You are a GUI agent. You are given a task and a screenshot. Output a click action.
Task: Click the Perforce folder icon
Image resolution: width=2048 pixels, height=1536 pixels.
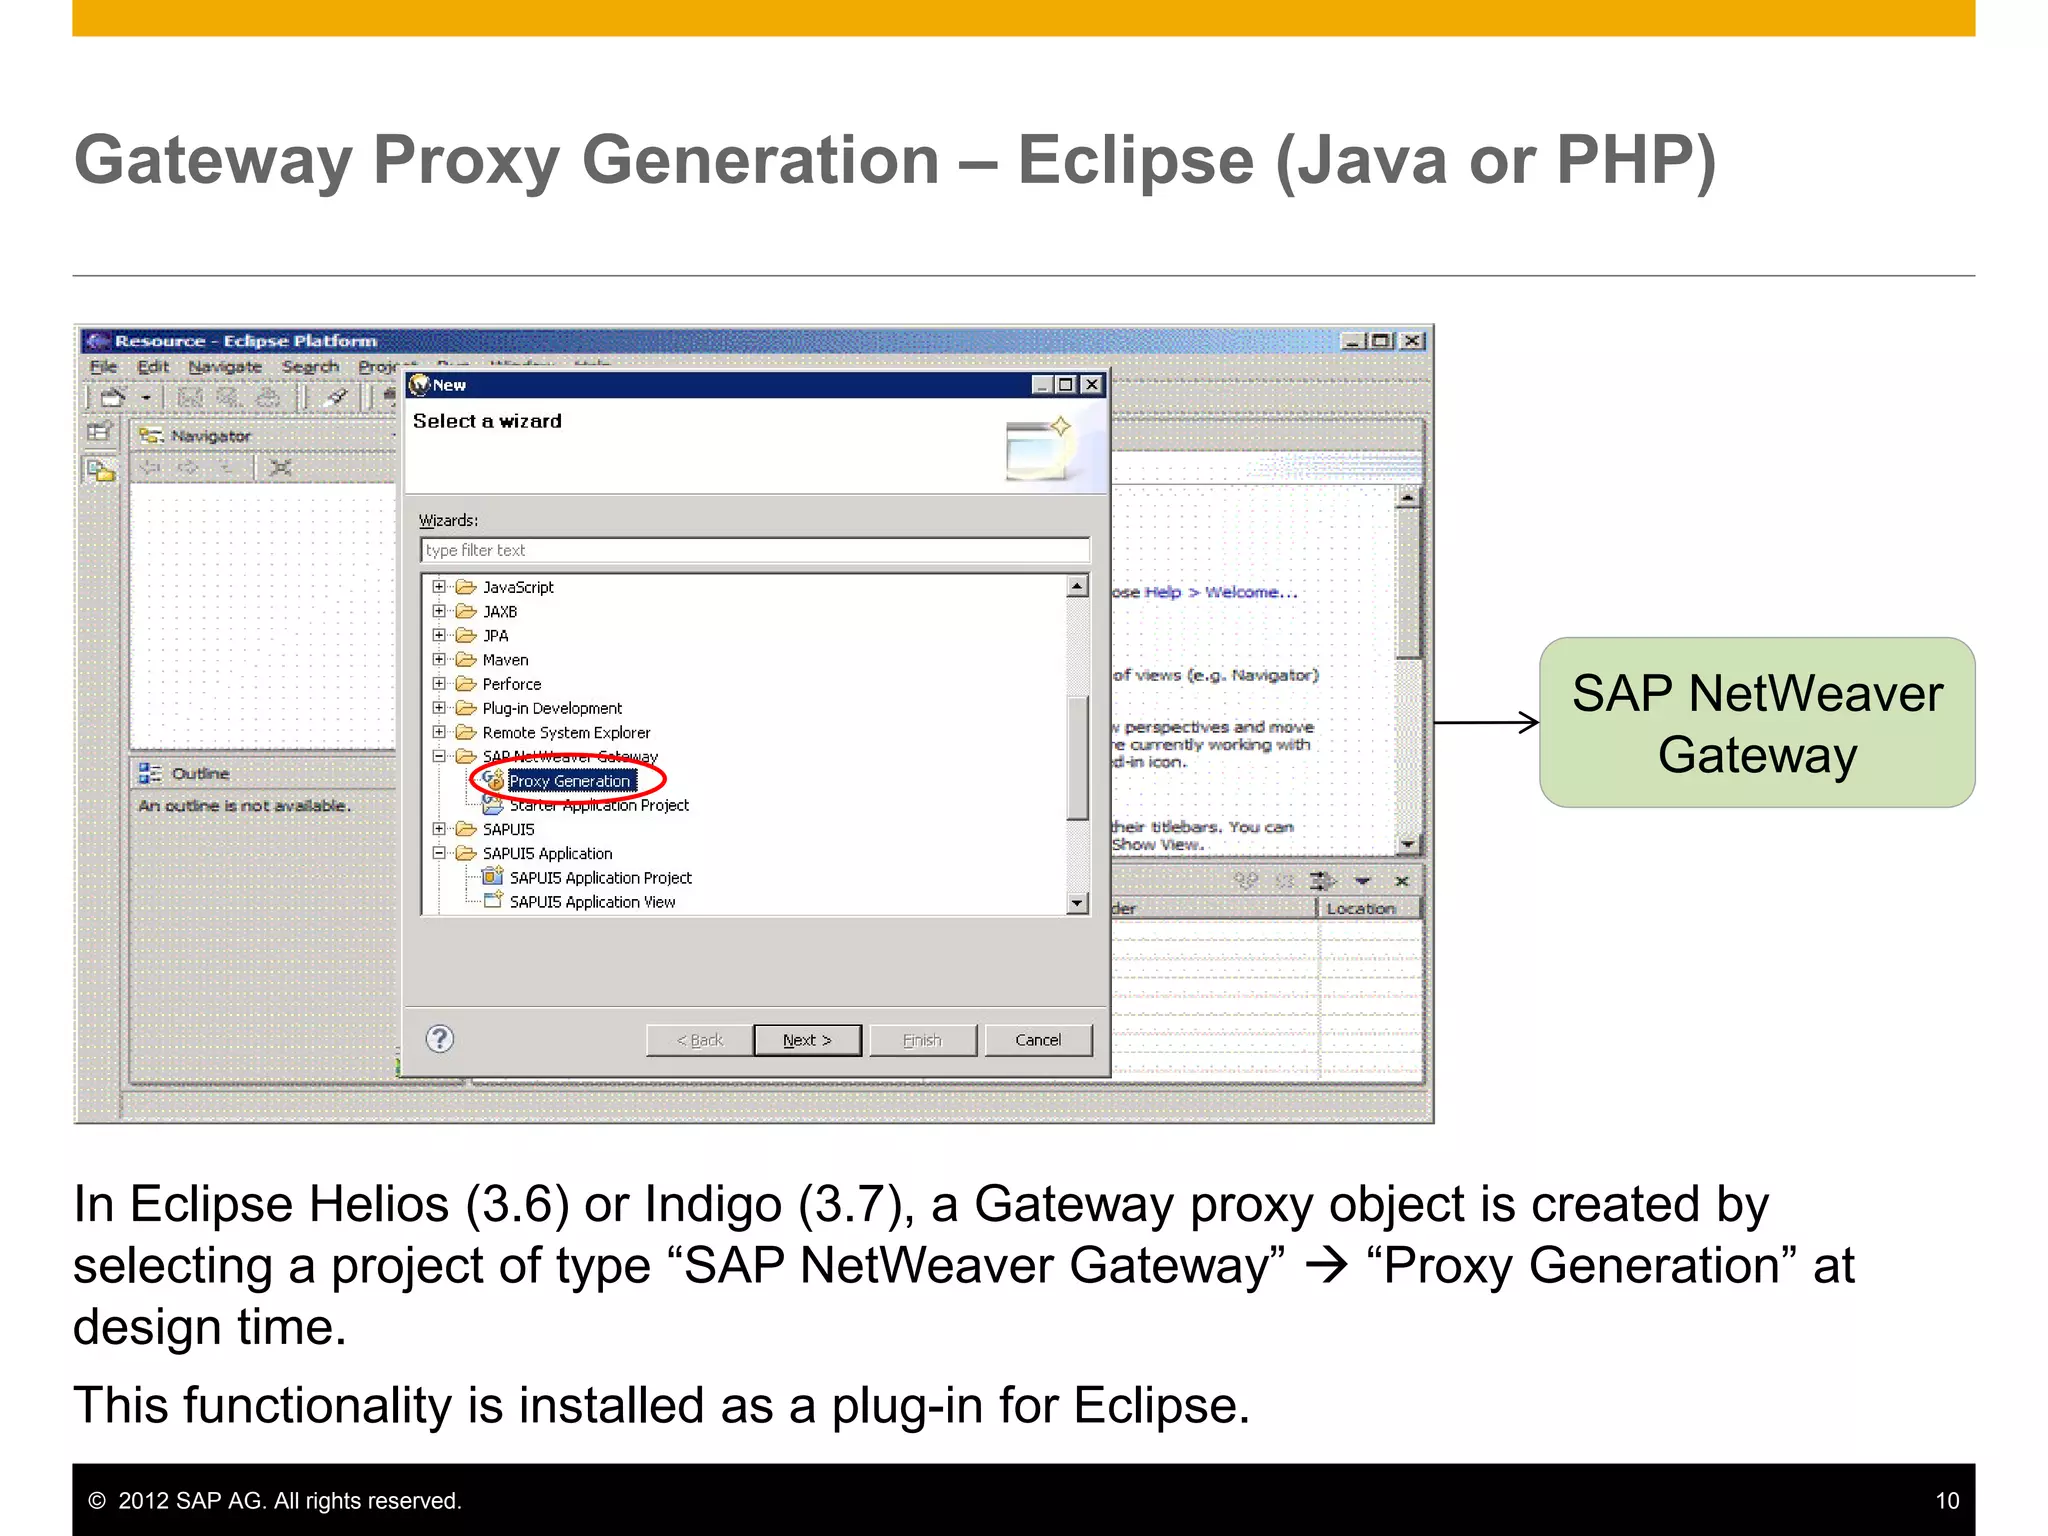[466, 684]
